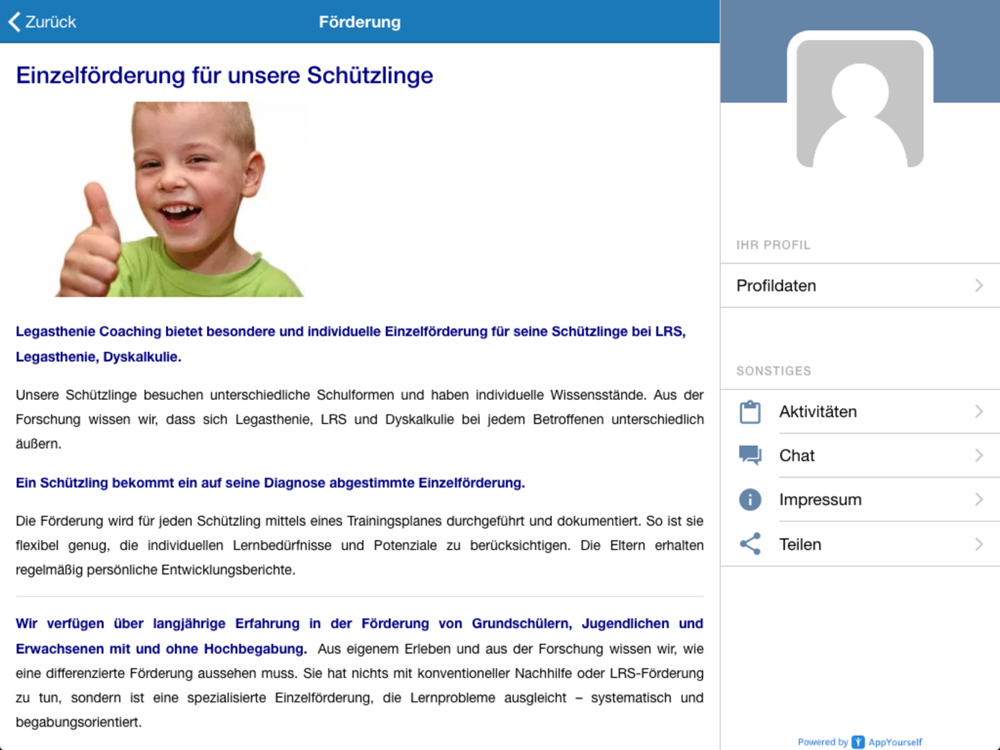This screenshot has height=750, width=1000.
Task: Expand Profildaten via its right chevron
Action: [x=979, y=285]
